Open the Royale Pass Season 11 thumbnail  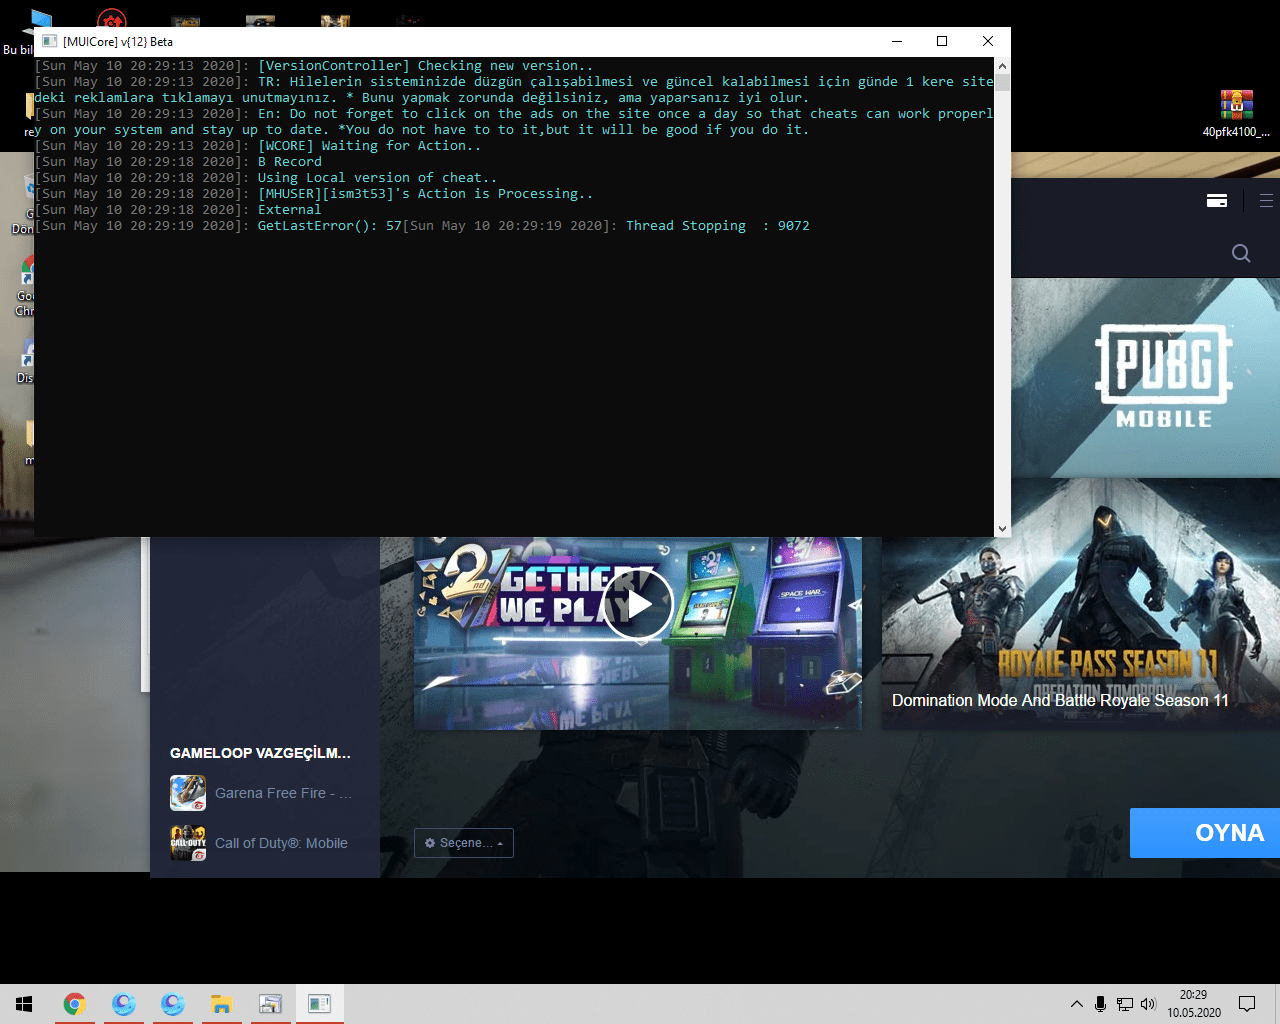1081,604
